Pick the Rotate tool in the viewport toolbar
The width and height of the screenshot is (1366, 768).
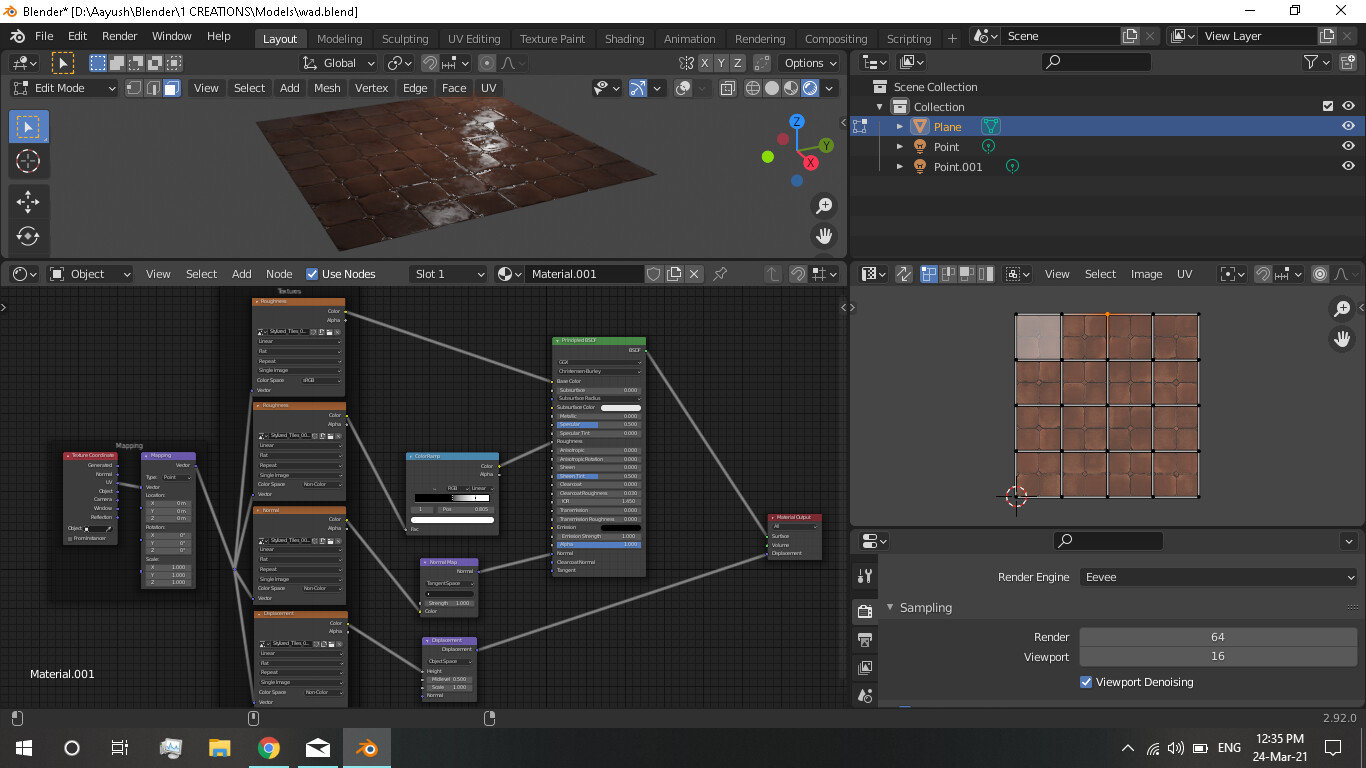tap(28, 237)
